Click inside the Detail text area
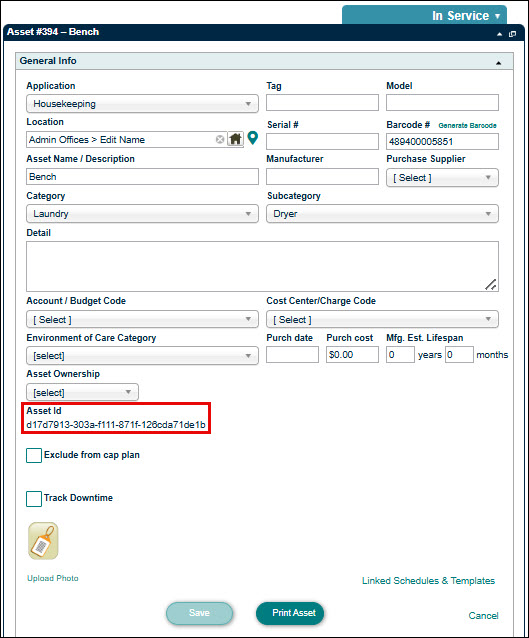 262,267
